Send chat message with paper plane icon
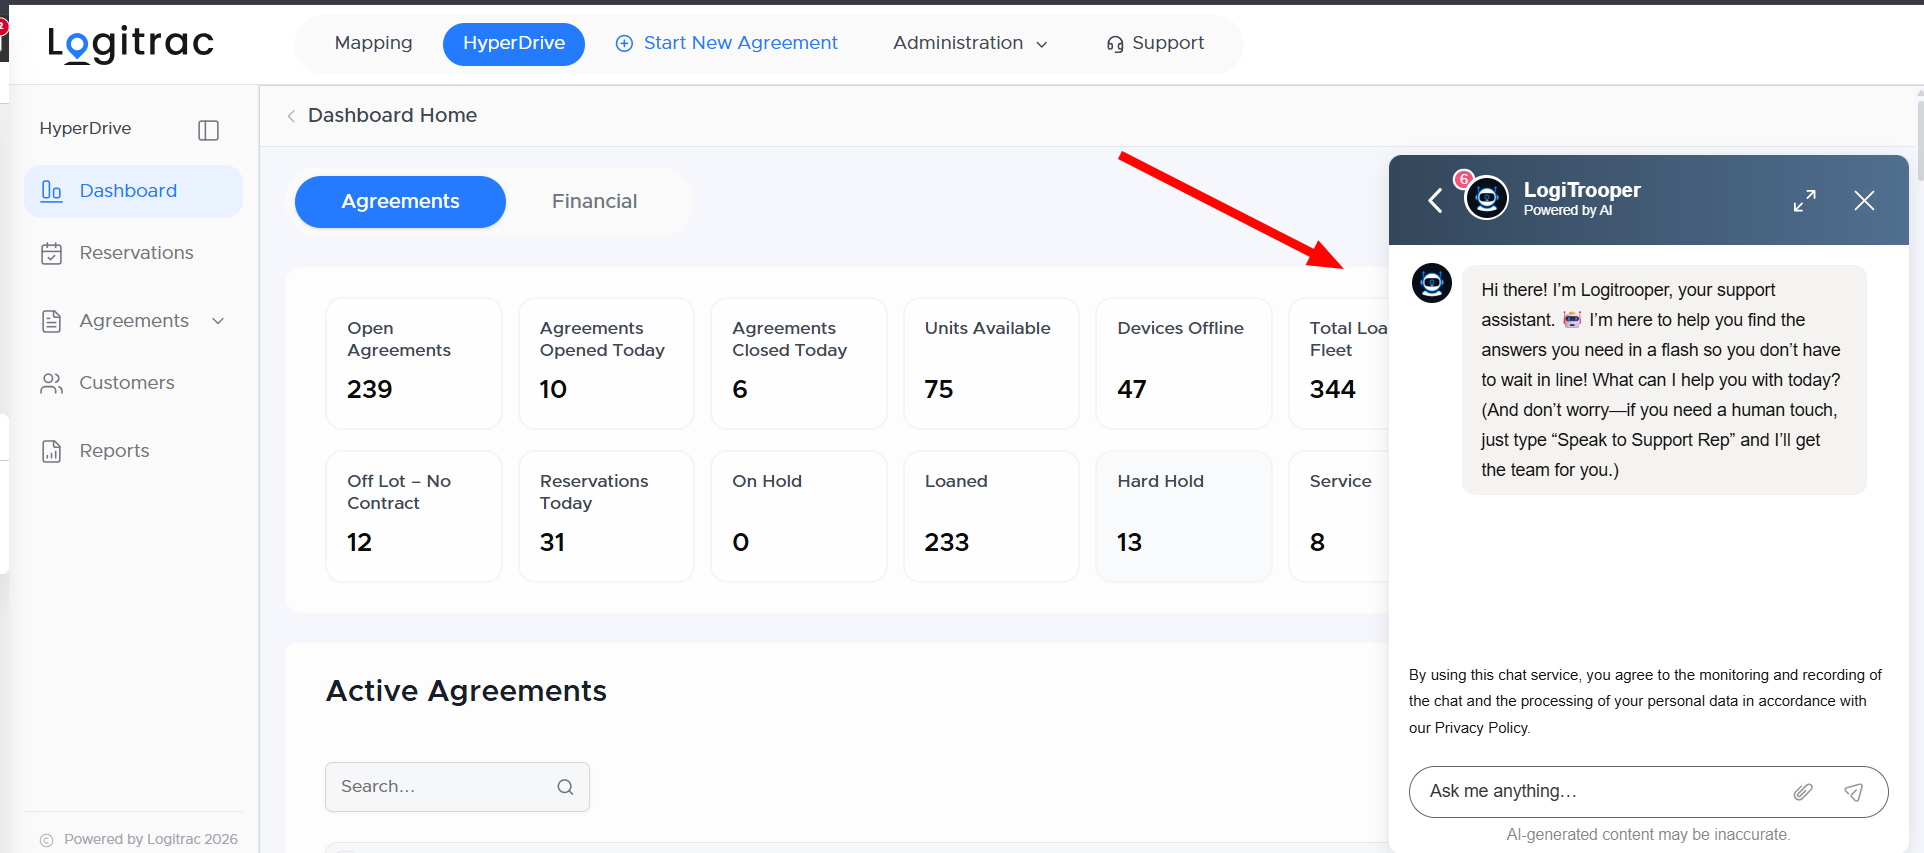Viewport: 1924px width, 853px height. (1854, 792)
